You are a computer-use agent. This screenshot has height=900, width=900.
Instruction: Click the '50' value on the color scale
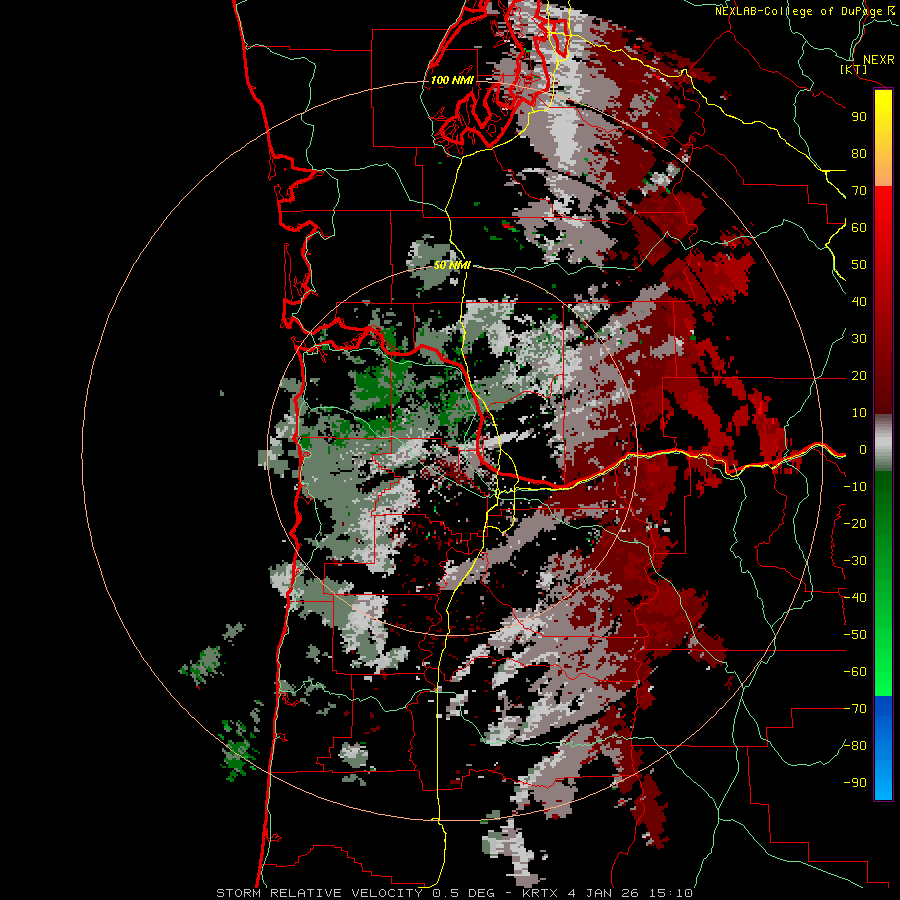point(859,265)
